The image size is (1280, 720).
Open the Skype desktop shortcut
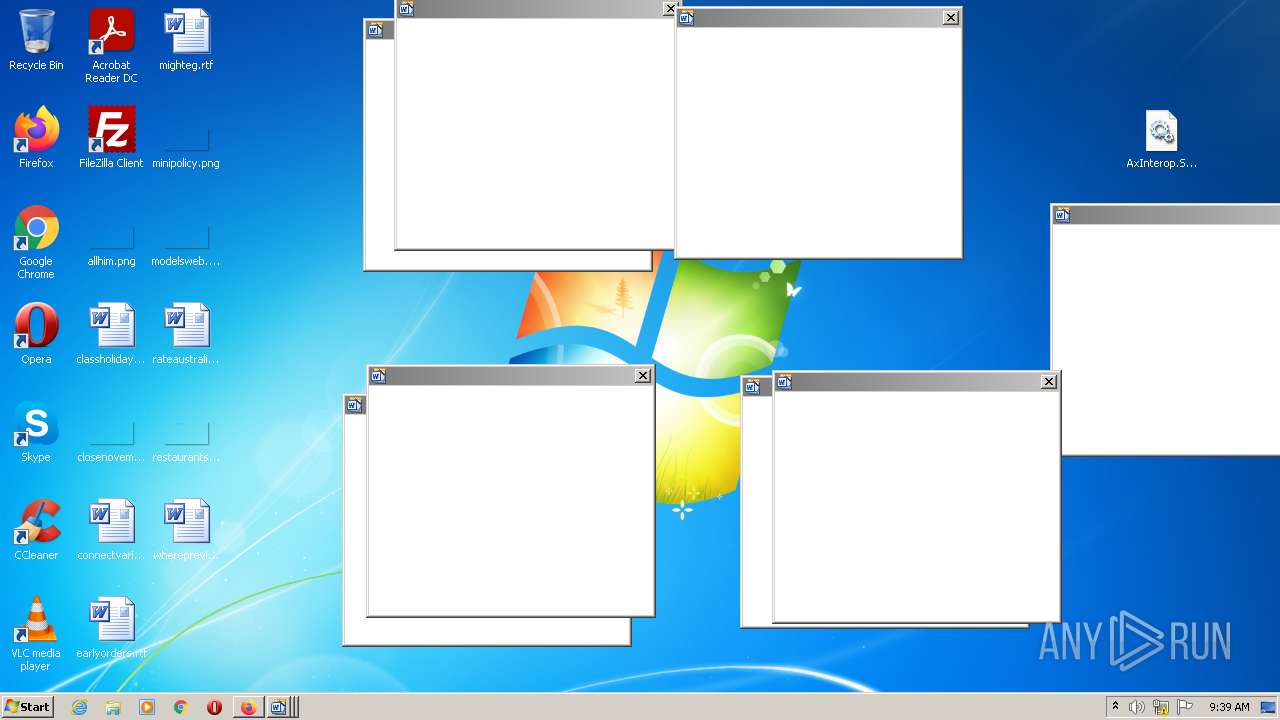[x=36, y=432]
